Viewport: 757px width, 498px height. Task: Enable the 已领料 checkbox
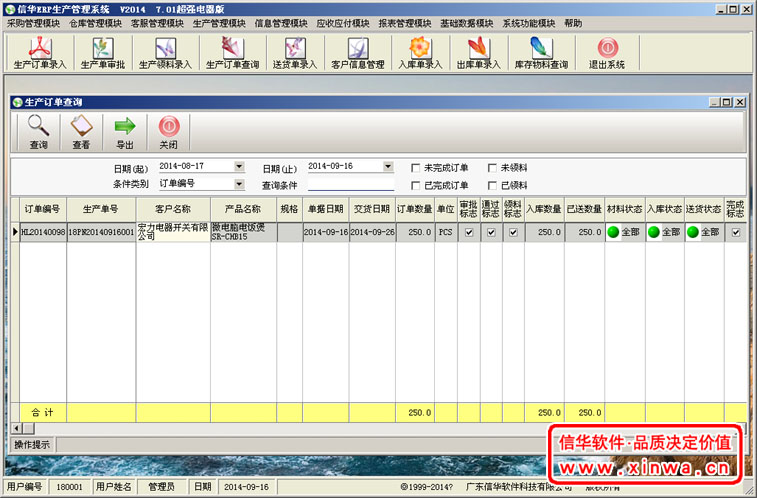pos(492,185)
